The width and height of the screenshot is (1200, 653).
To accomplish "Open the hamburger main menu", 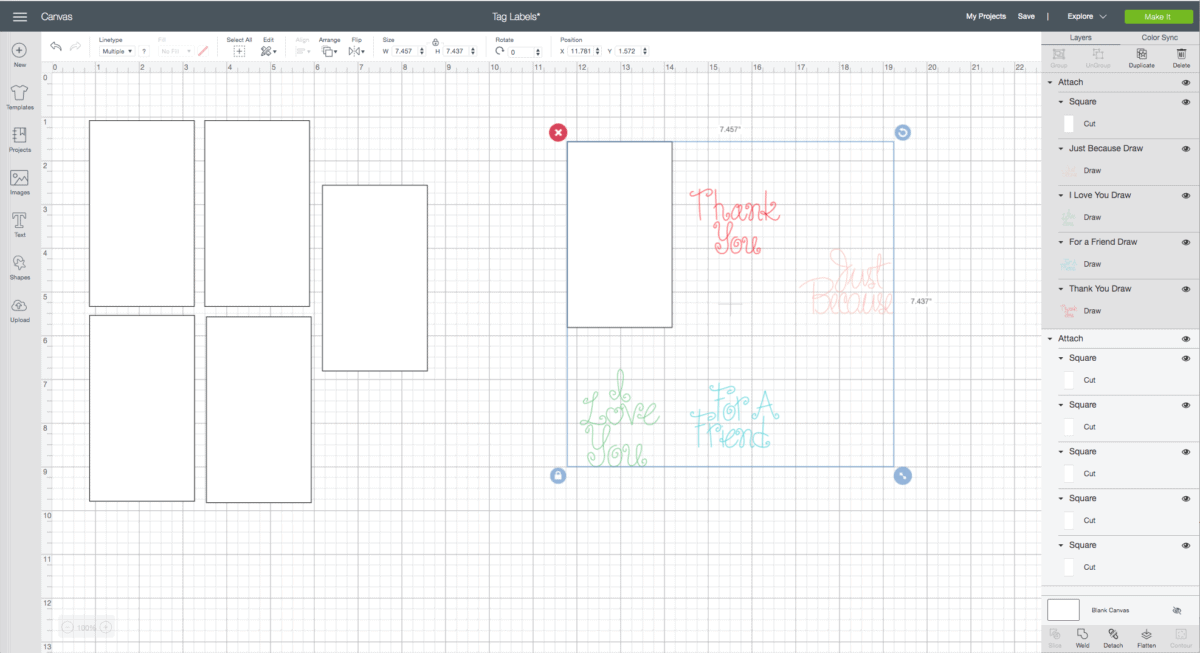I will pyautogui.click(x=19, y=17).
